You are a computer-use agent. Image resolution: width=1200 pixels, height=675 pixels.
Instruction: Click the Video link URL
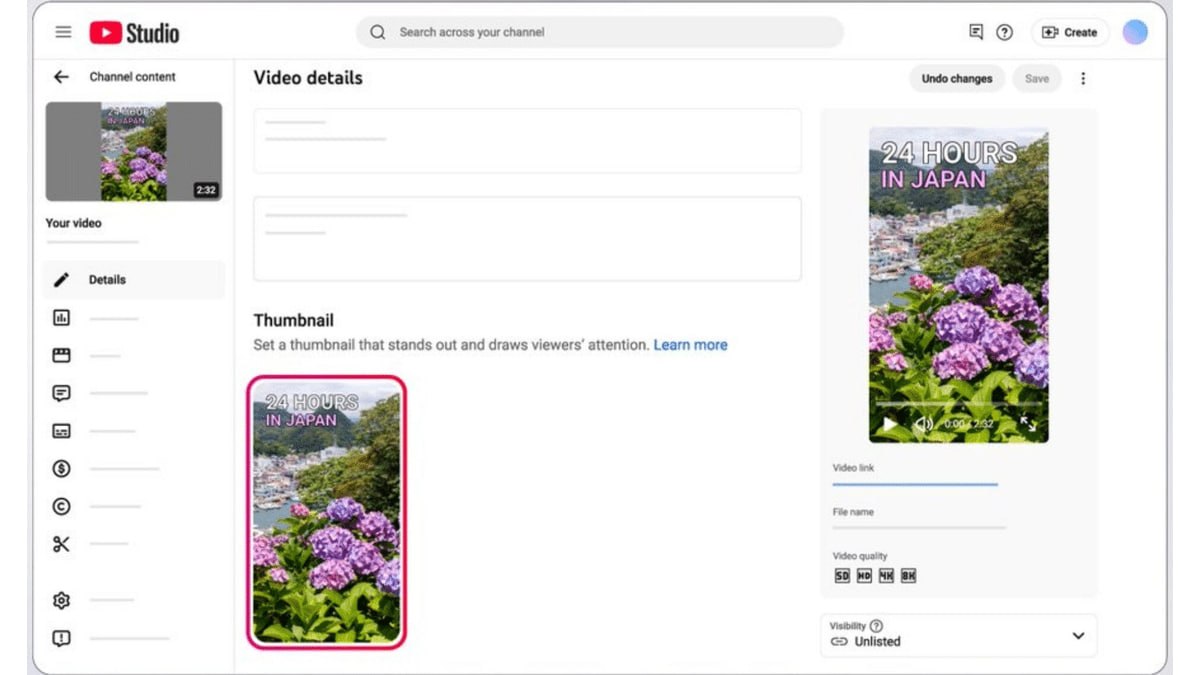point(915,484)
